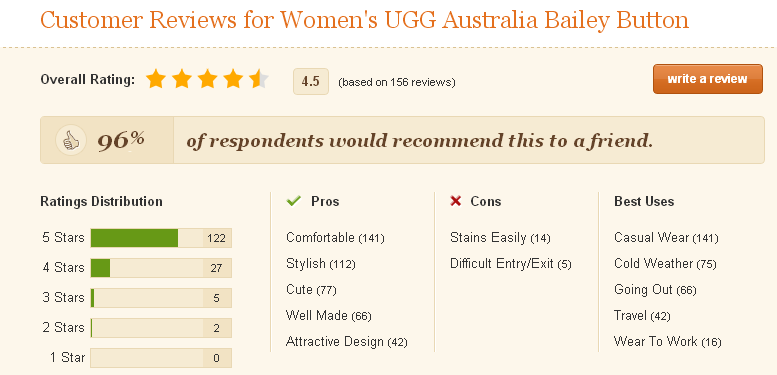Open the Stains Easily (14) con
This screenshot has width=777, height=375.
coord(500,238)
